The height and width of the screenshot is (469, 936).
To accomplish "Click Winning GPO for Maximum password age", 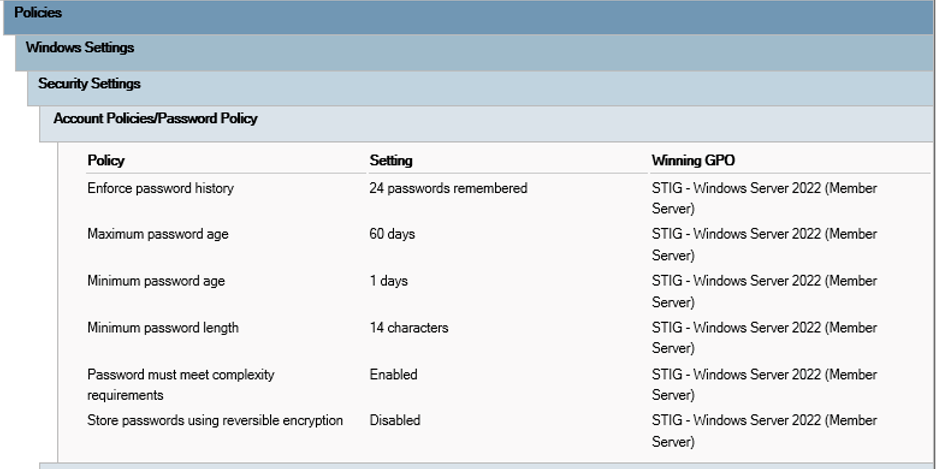I will [x=765, y=245].
